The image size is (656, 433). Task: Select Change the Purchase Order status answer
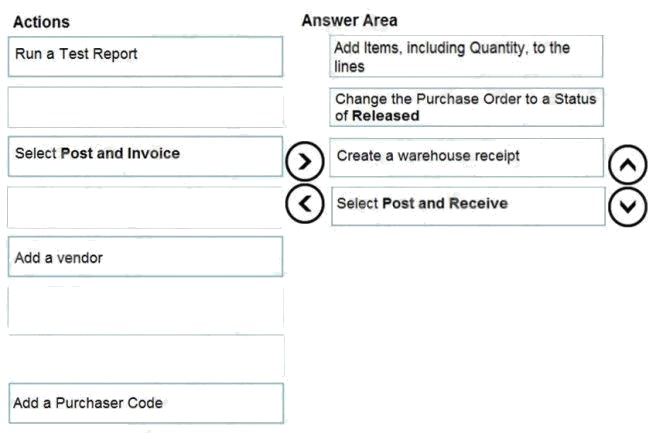click(x=466, y=107)
